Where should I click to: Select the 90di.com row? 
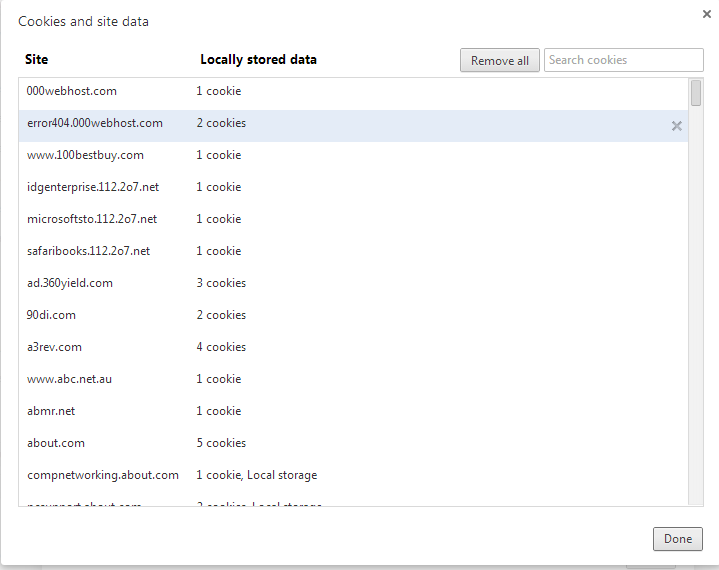(353, 318)
